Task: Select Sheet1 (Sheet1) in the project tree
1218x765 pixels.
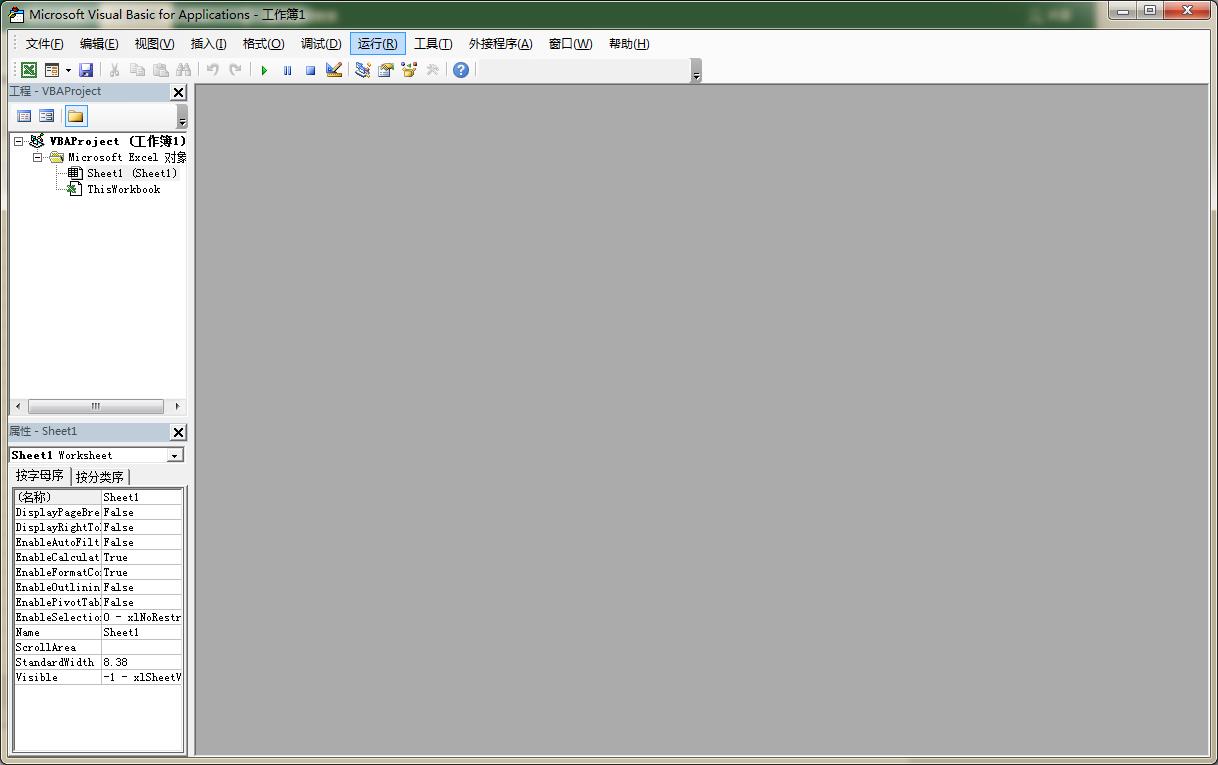Action: coord(132,174)
